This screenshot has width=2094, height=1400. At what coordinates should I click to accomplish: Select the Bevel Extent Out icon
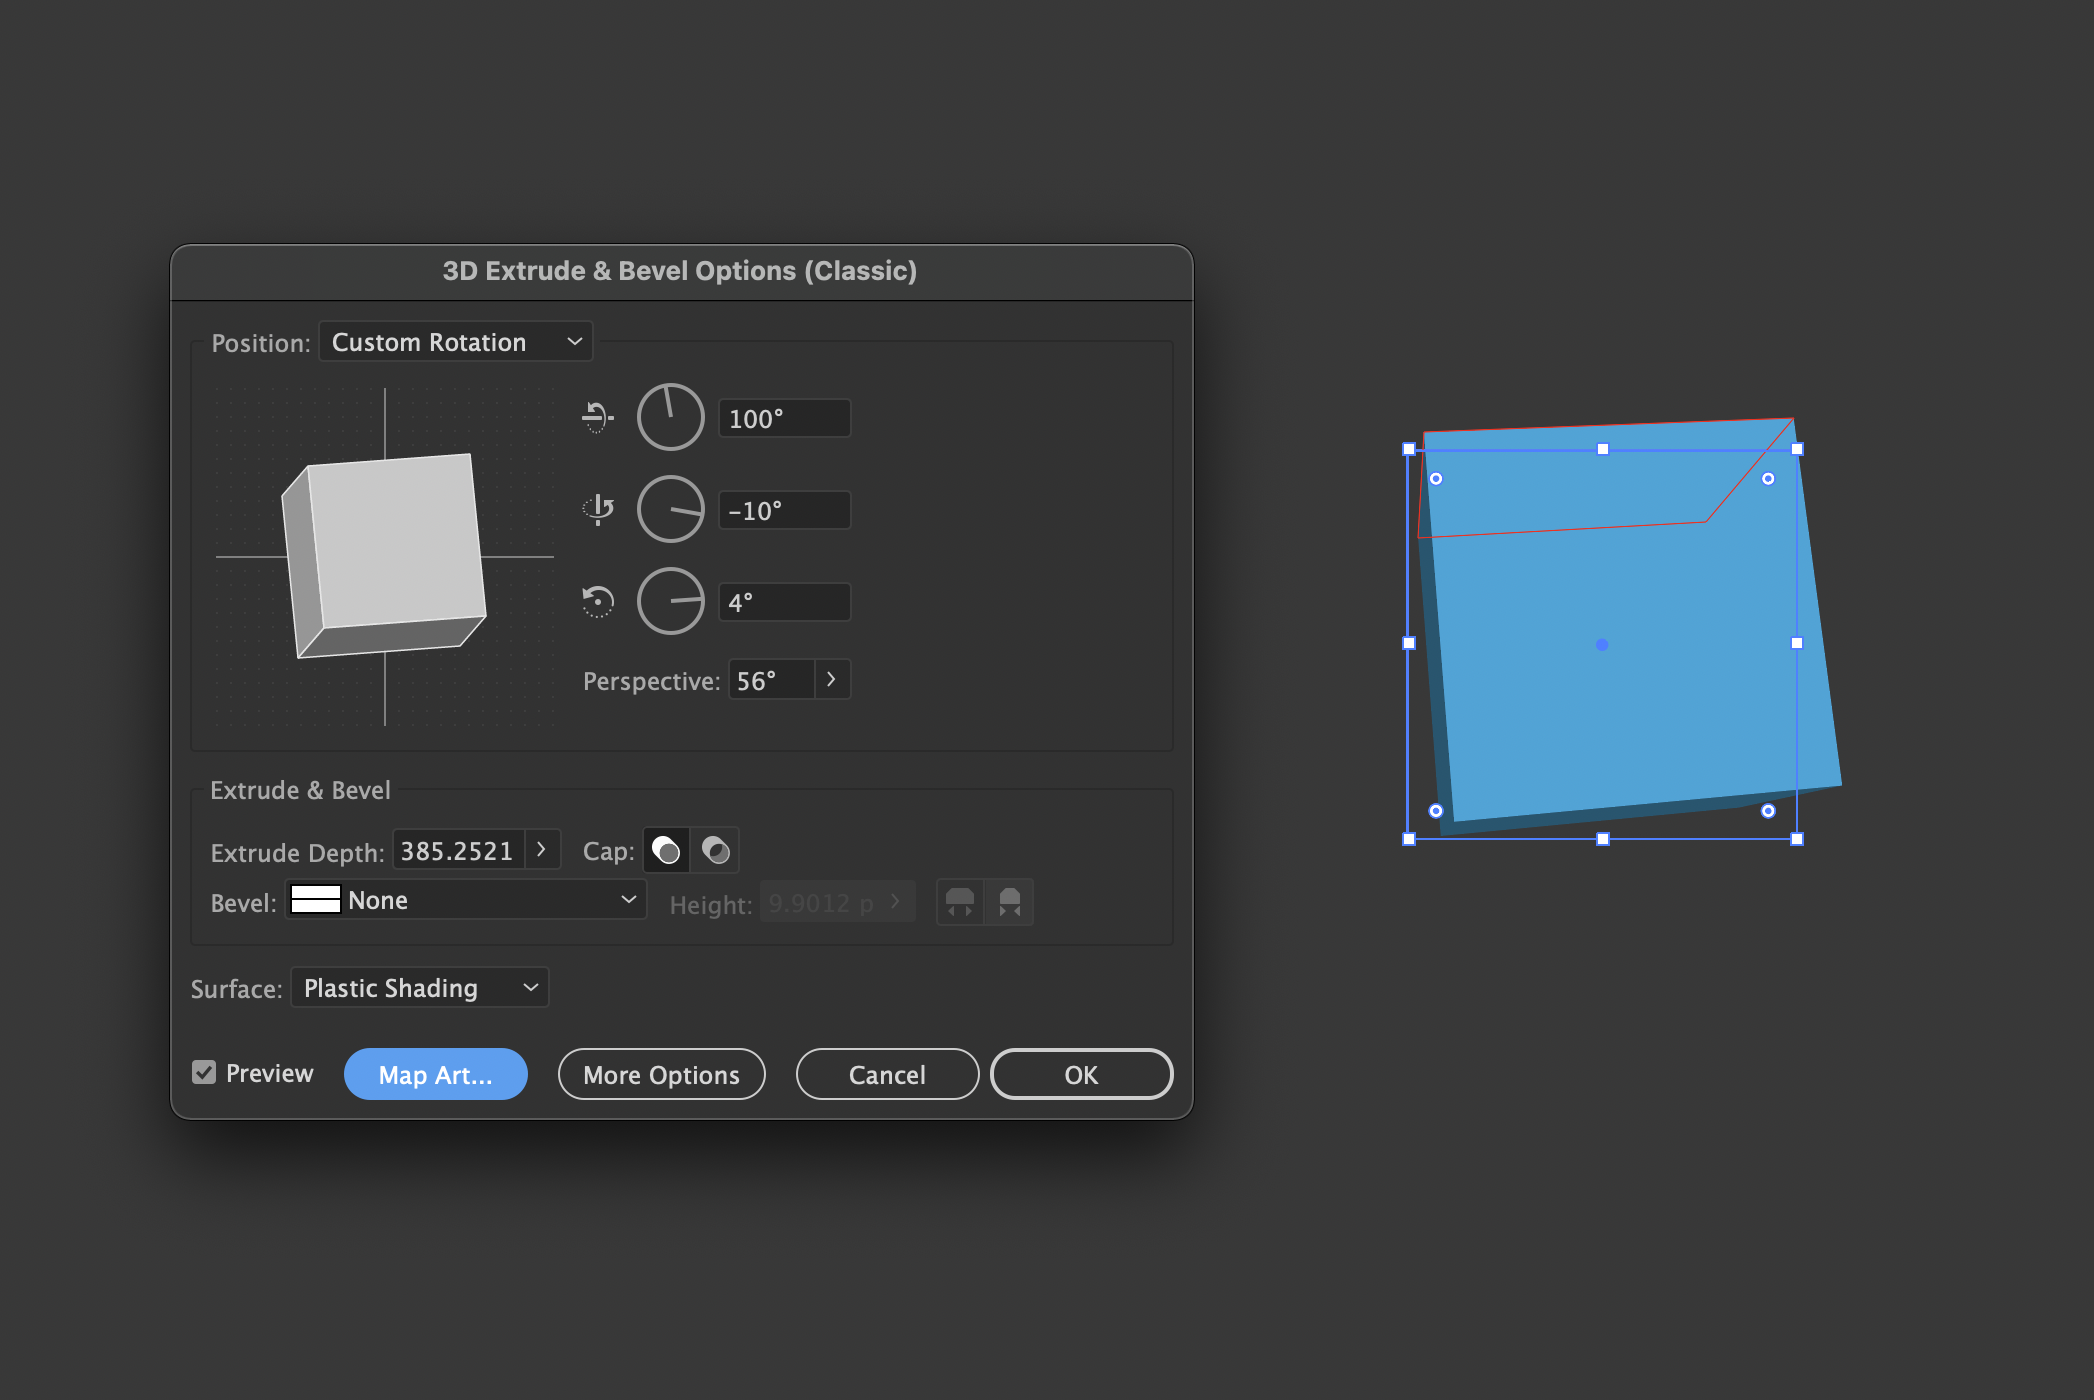(x=960, y=902)
